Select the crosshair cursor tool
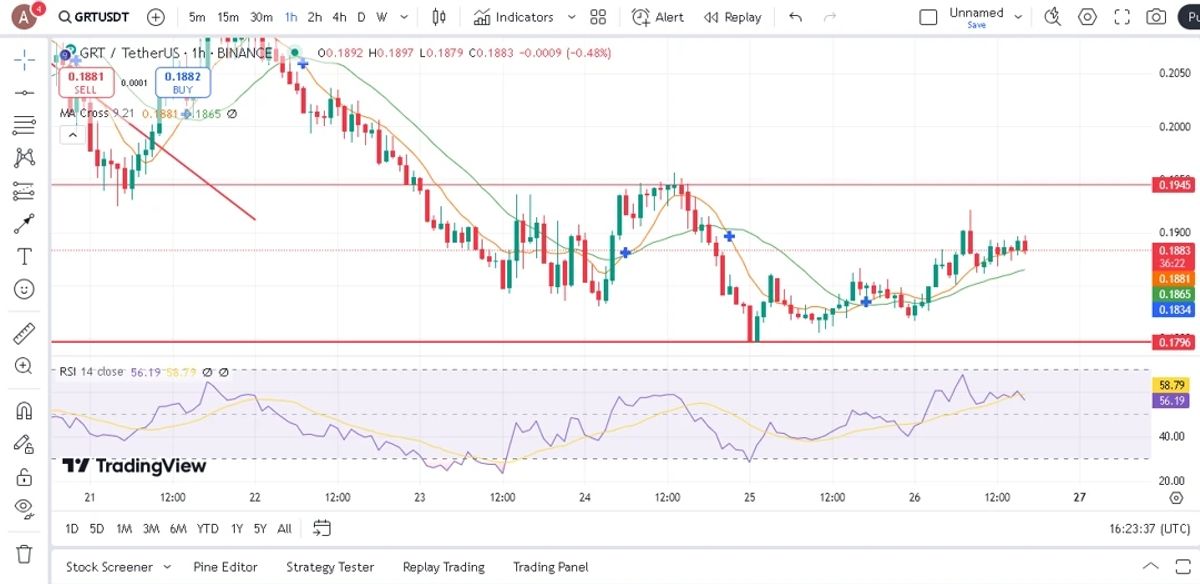Screen dimensions: 1200x584 point(24,60)
